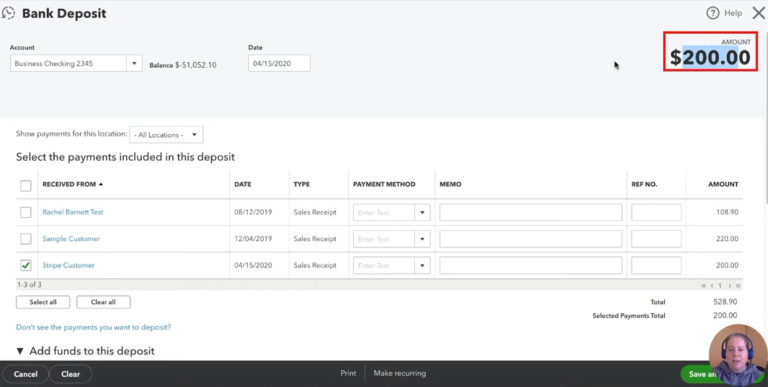Close the Bank Deposit window

(x=759, y=13)
